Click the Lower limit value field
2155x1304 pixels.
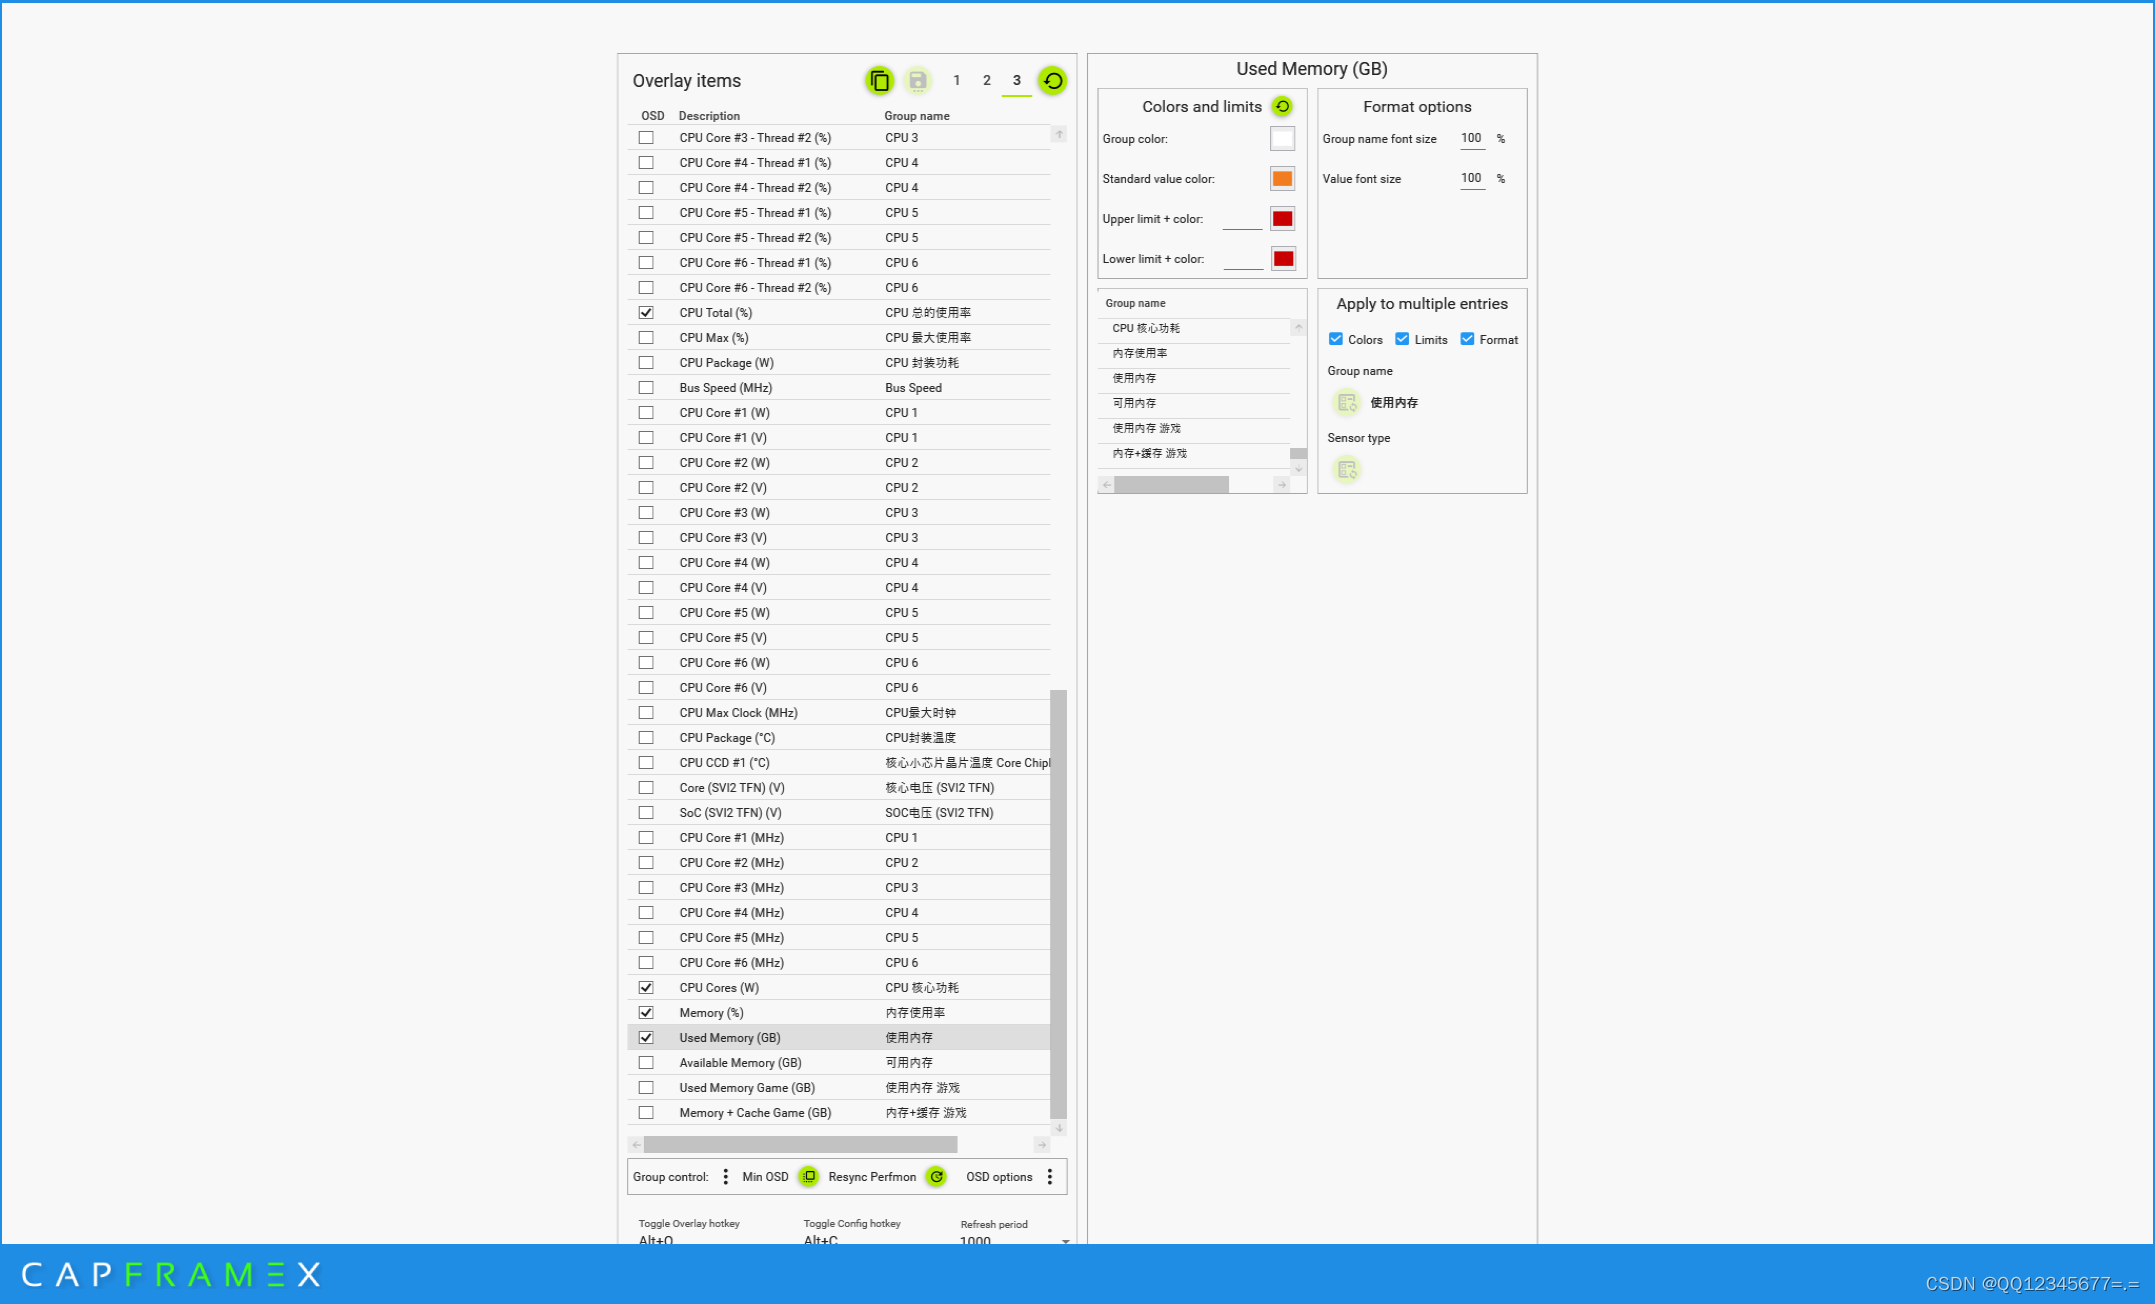pyautogui.click(x=1243, y=260)
